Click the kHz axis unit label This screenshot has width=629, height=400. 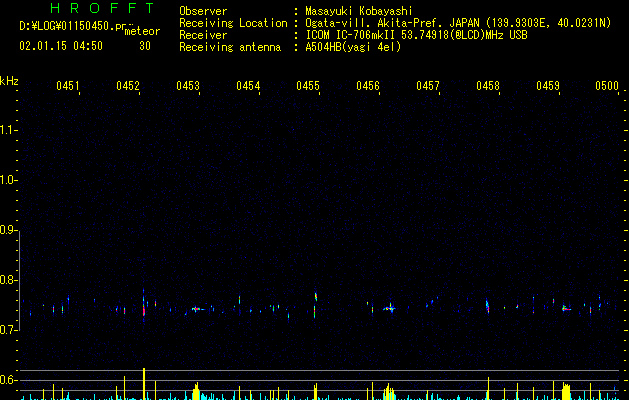pos(9,81)
